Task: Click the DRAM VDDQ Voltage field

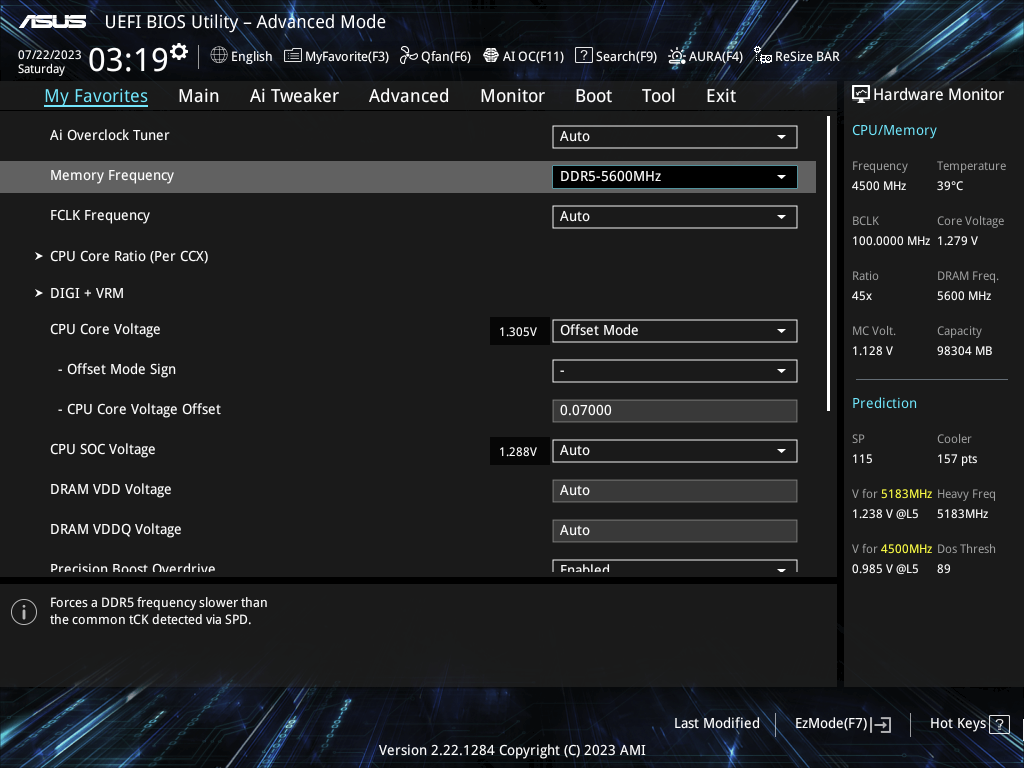Action: point(675,530)
